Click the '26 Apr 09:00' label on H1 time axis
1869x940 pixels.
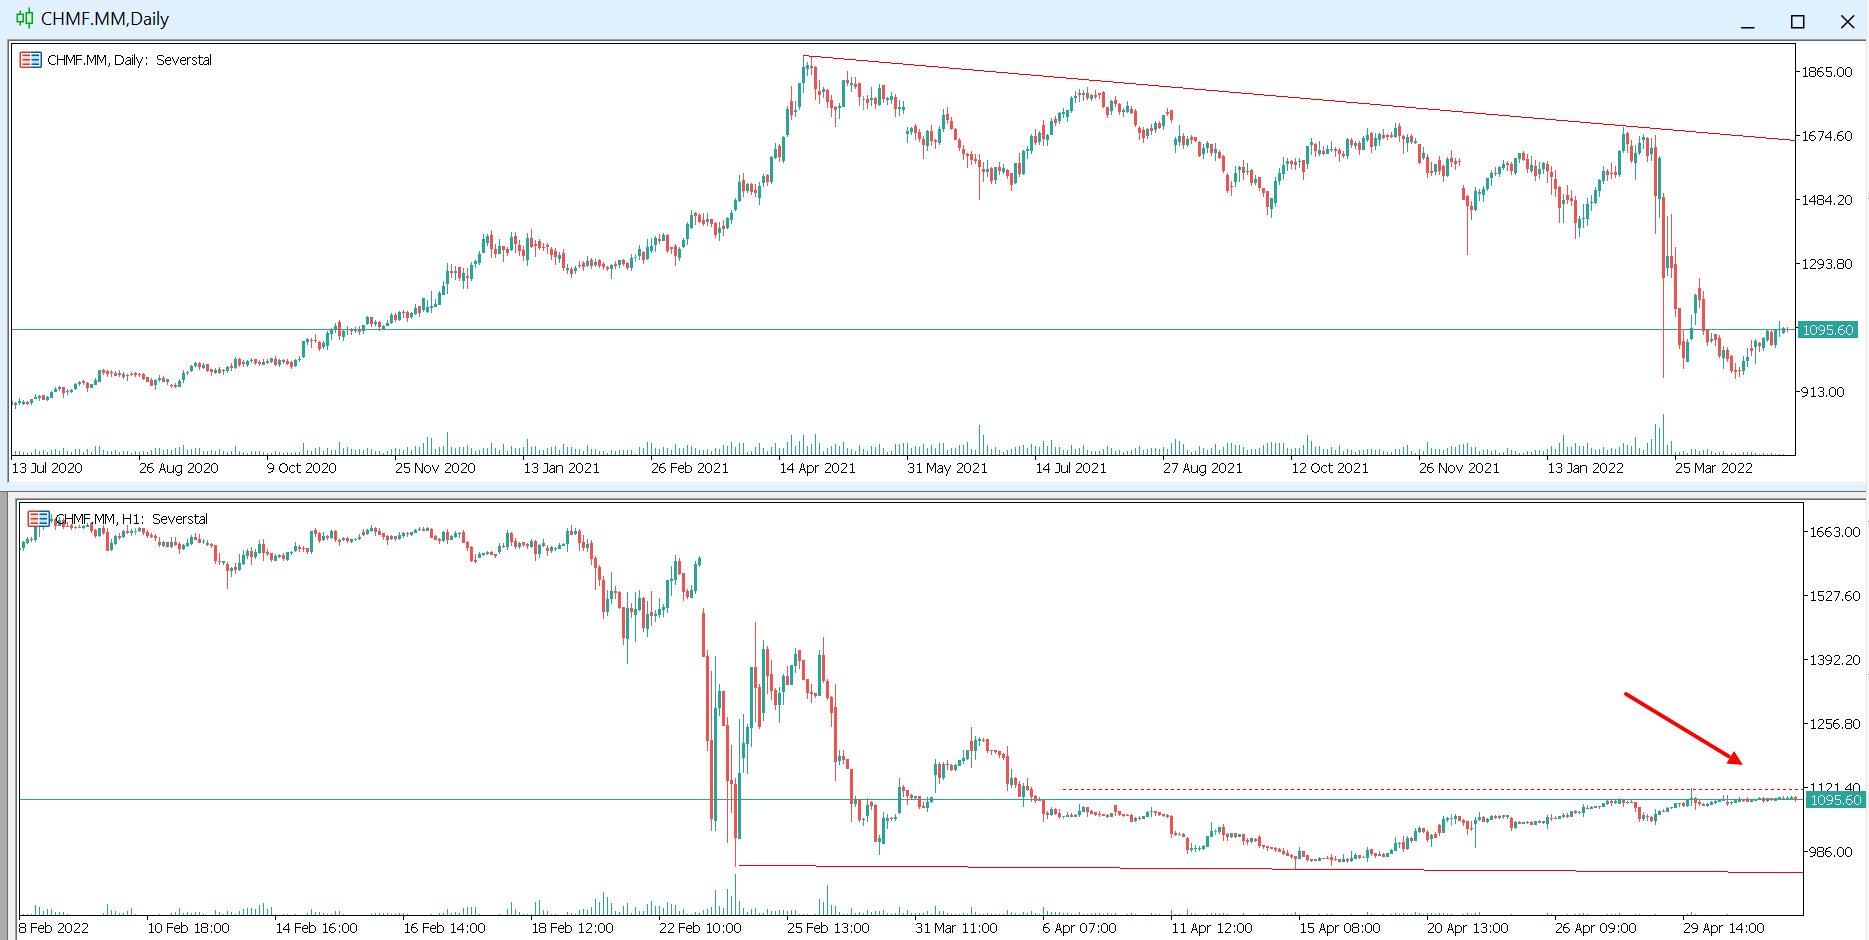click(x=1596, y=928)
